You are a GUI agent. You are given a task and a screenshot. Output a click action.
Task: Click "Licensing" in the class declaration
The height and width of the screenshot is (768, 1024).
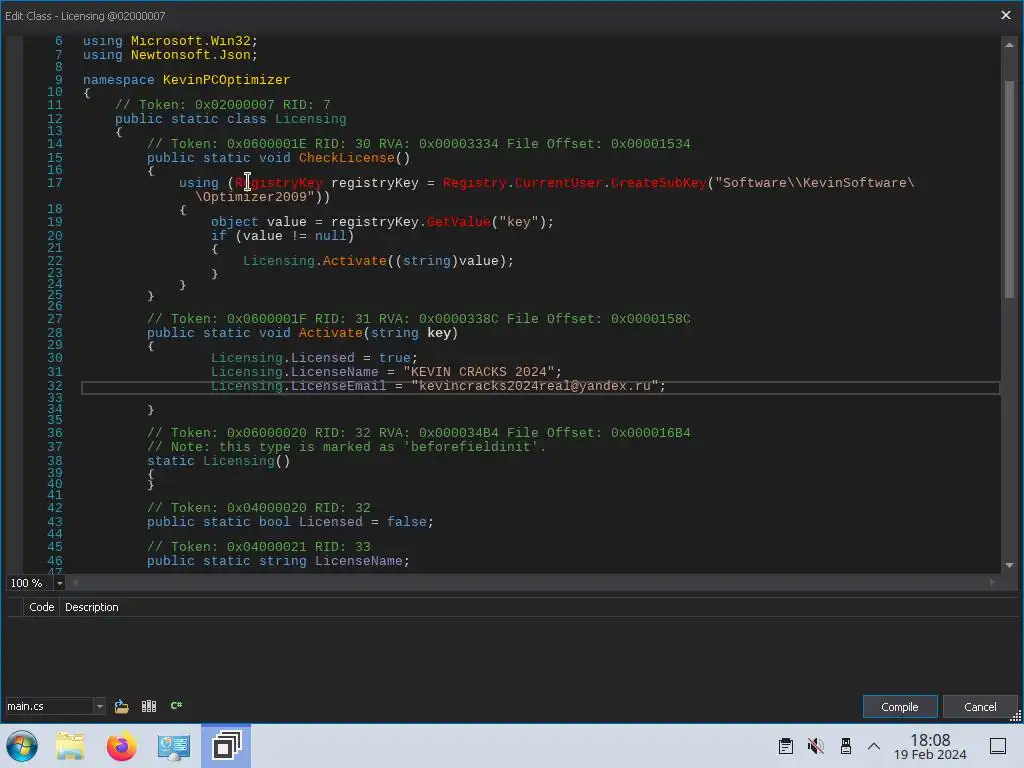[310, 119]
